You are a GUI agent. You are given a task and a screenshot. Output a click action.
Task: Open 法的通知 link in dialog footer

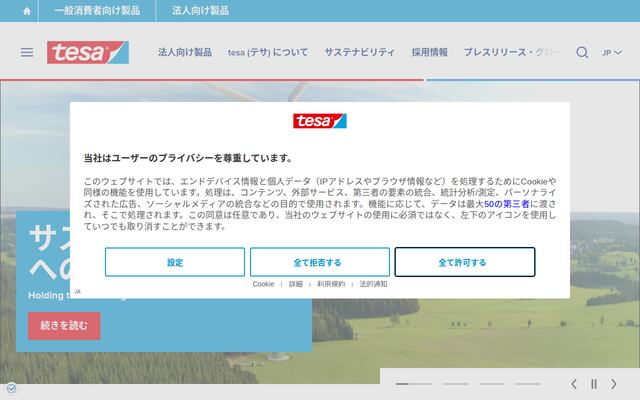tap(373, 284)
